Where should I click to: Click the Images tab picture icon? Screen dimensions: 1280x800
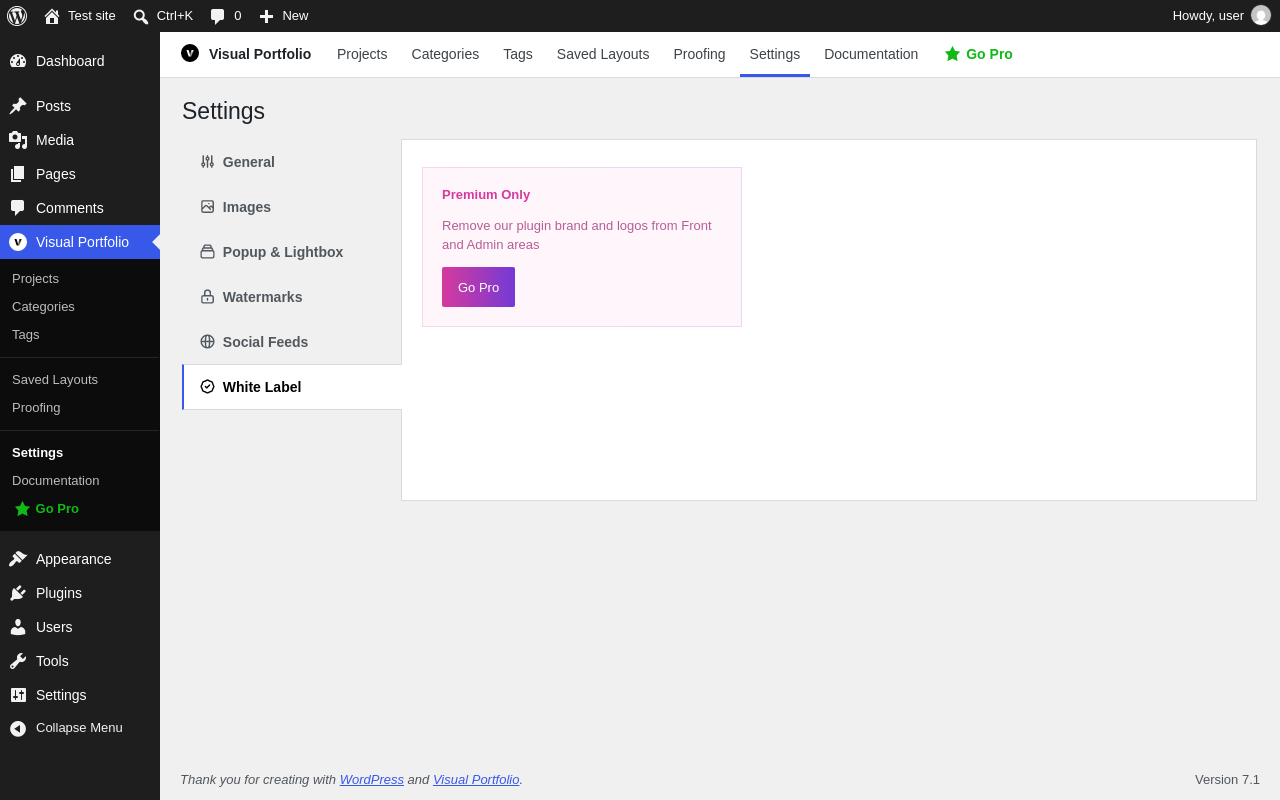pyautogui.click(x=207, y=206)
